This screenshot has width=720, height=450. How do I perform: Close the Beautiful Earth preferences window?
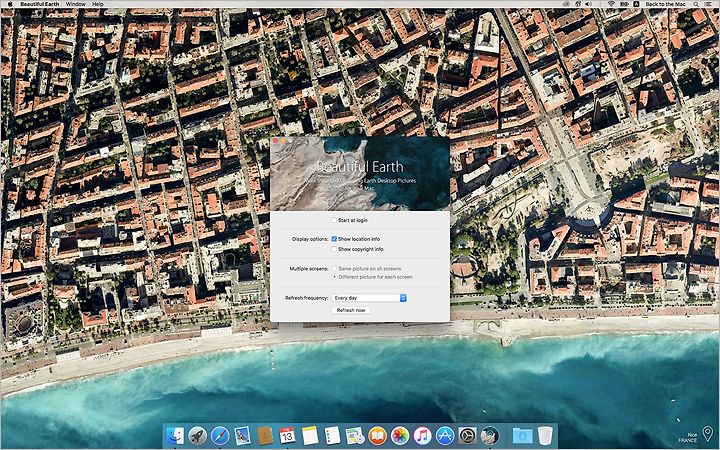pos(276,141)
